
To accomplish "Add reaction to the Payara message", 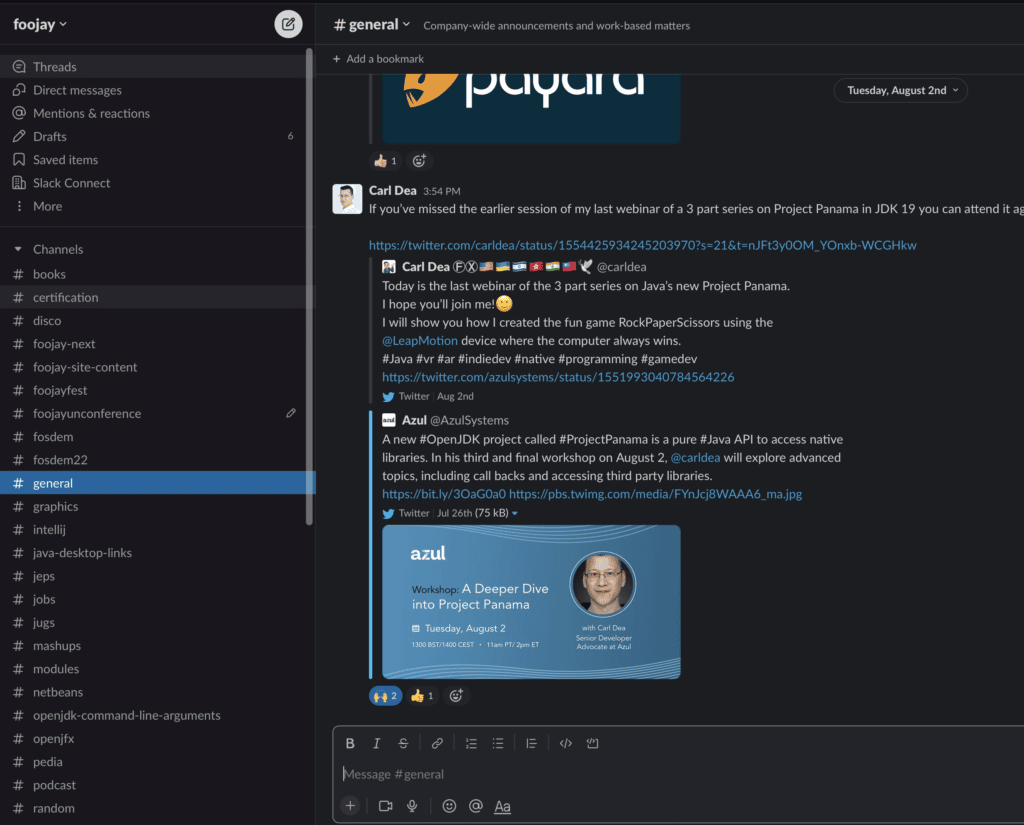I will pyautogui.click(x=419, y=161).
